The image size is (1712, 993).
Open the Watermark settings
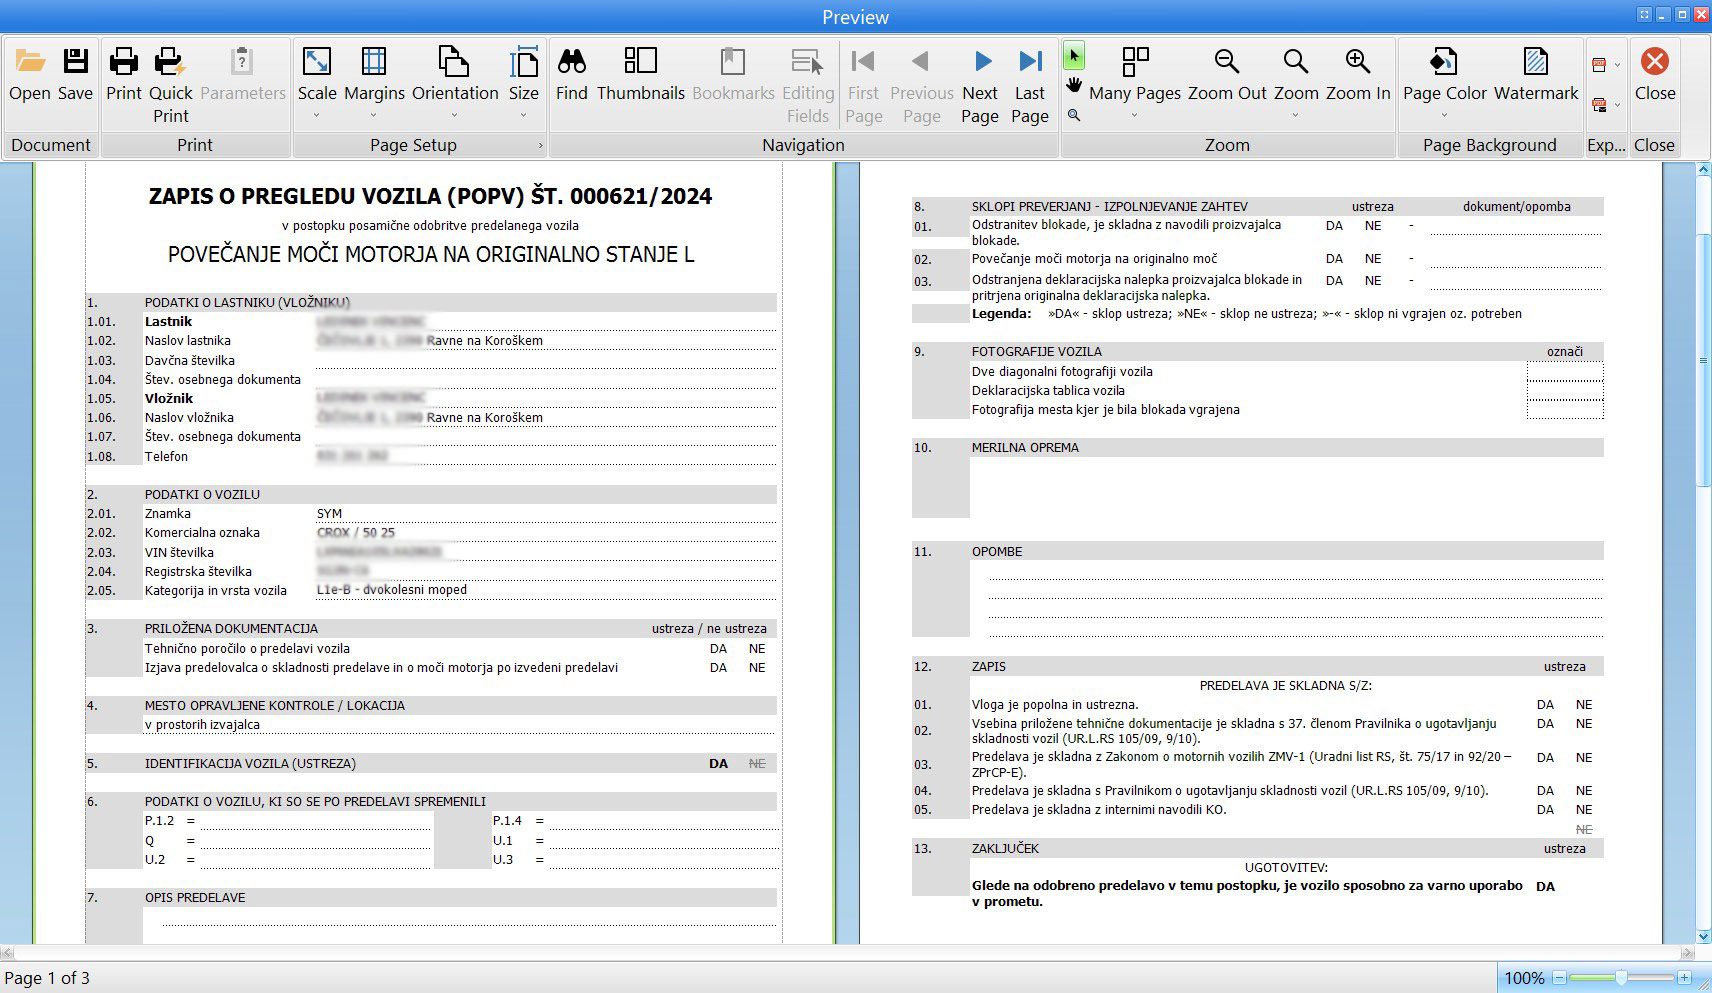pos(1535,64)
